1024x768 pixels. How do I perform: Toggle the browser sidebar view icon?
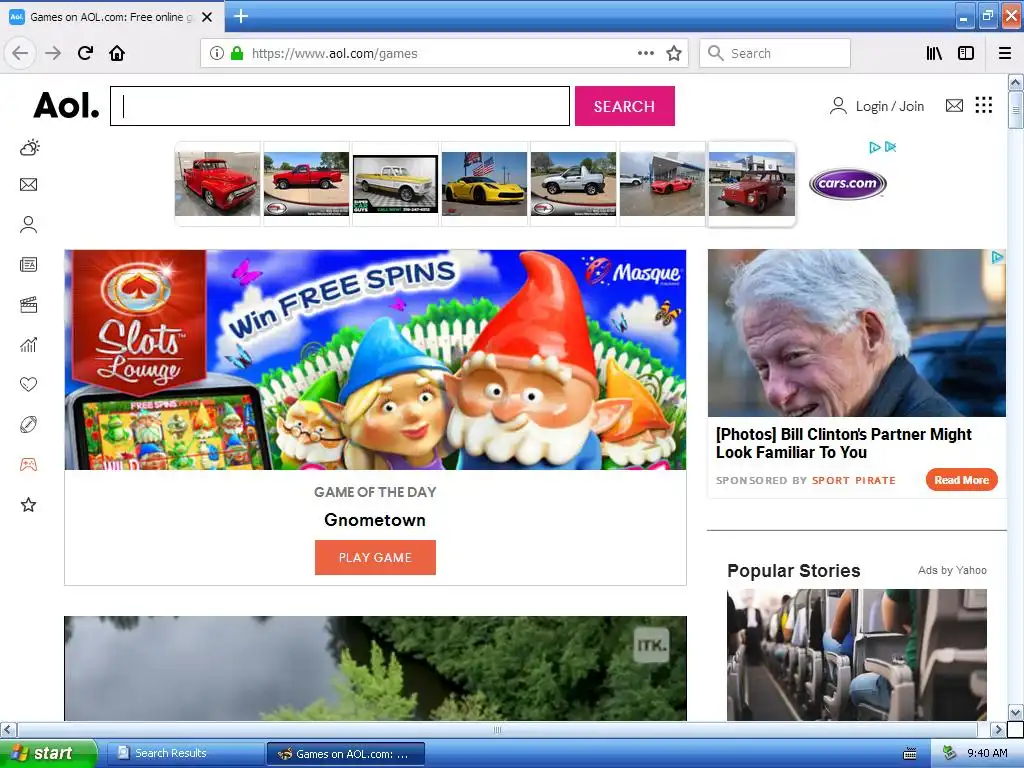[x=966, y=53]
